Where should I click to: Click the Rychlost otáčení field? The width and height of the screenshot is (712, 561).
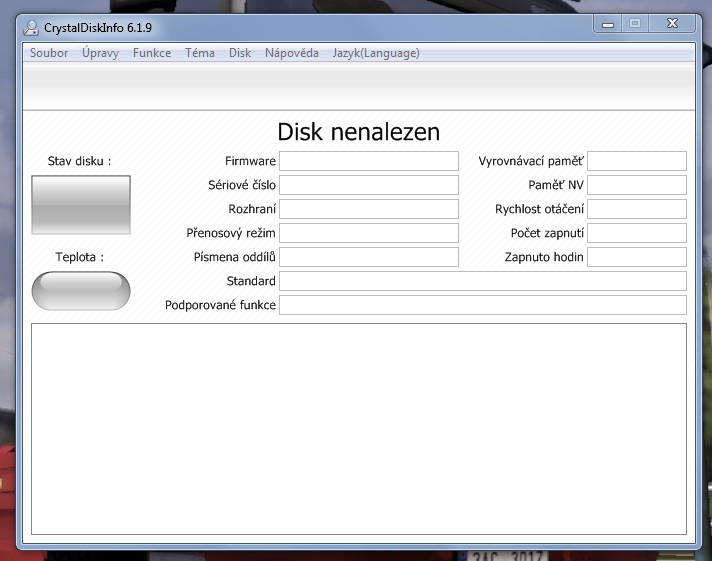click(x=636, y=209)
